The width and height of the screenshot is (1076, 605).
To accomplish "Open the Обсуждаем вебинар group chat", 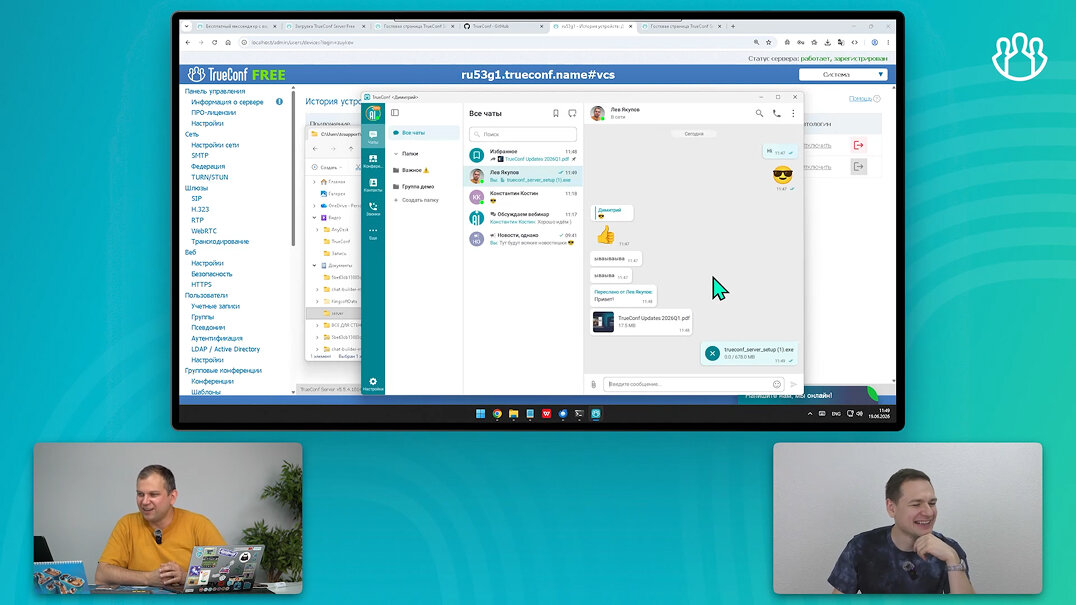I will tap(524, 218).
